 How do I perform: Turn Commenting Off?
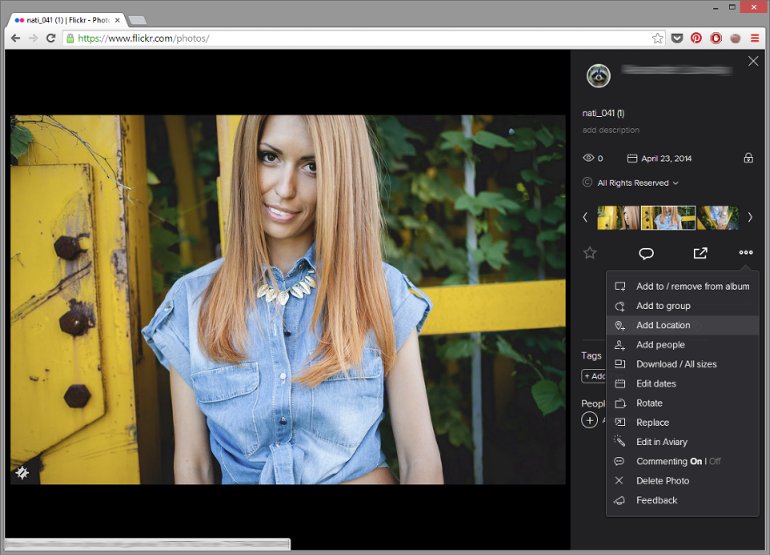coord(715,461)
